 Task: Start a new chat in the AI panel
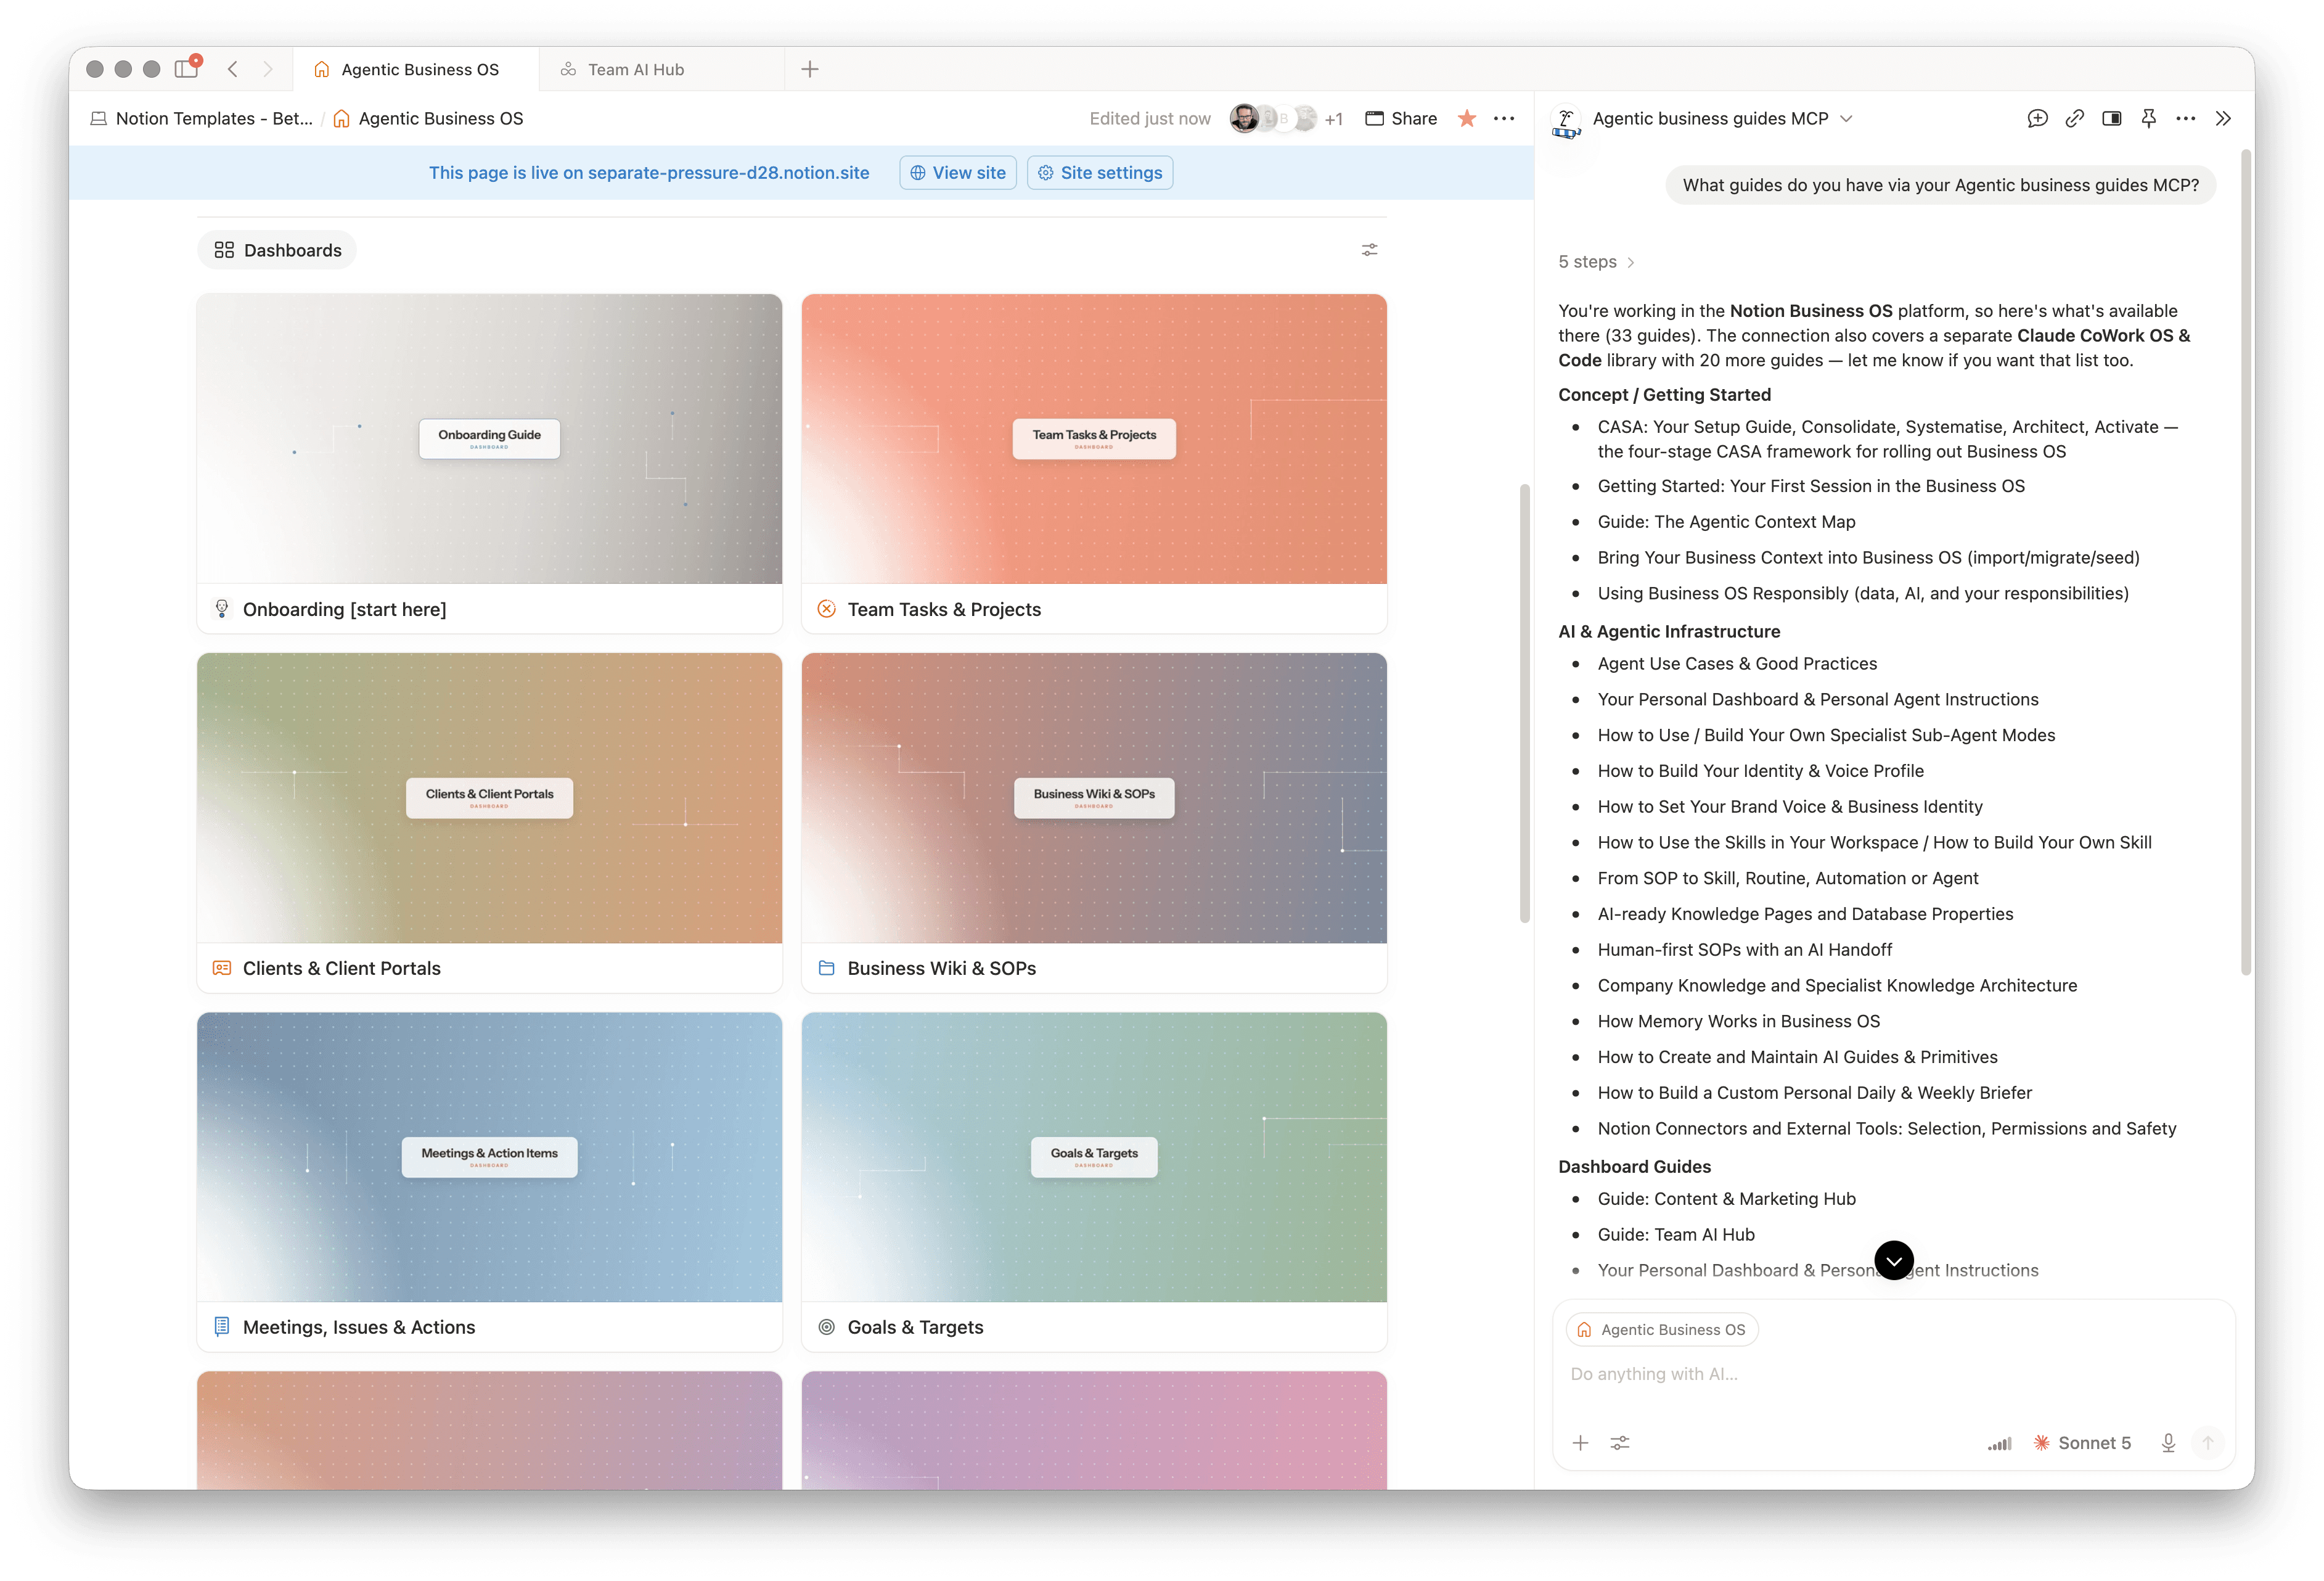pyautogui.click(x=2037, y=118)
